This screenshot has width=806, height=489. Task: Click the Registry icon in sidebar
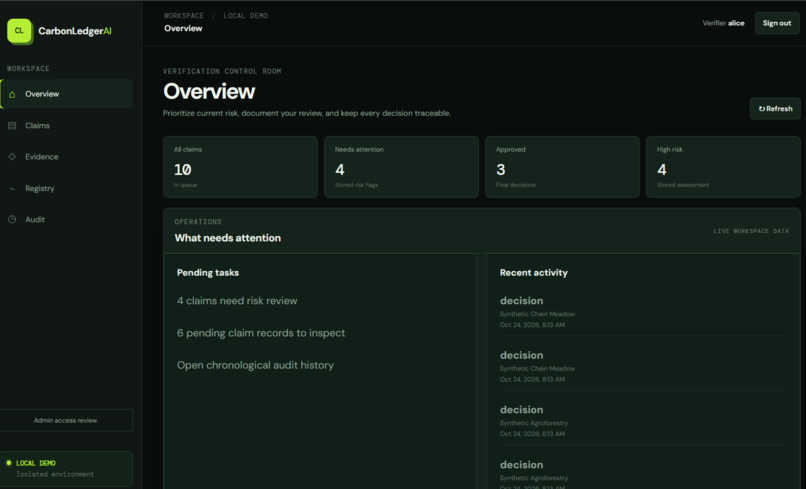point(12,189)
